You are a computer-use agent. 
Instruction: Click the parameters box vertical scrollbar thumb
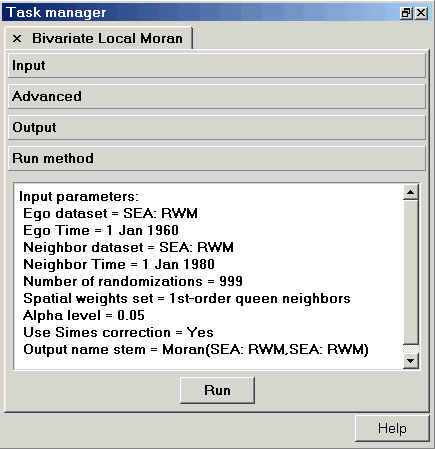click(x=411, y=272)
